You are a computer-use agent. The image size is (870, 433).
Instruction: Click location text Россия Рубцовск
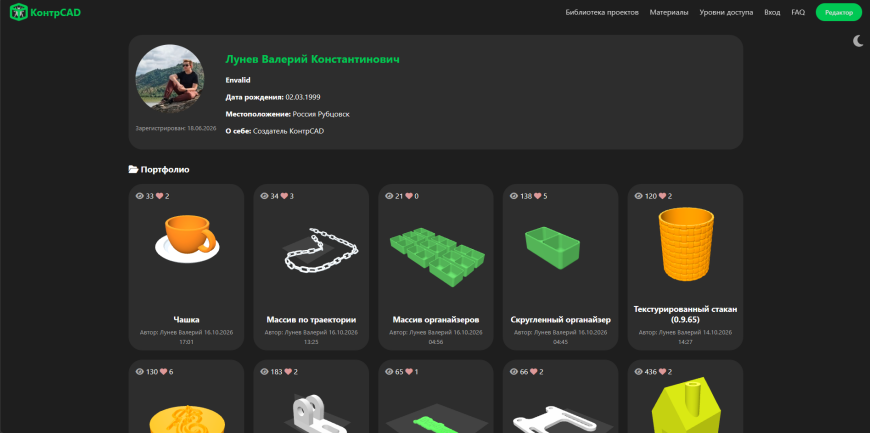tap(321, 114)
